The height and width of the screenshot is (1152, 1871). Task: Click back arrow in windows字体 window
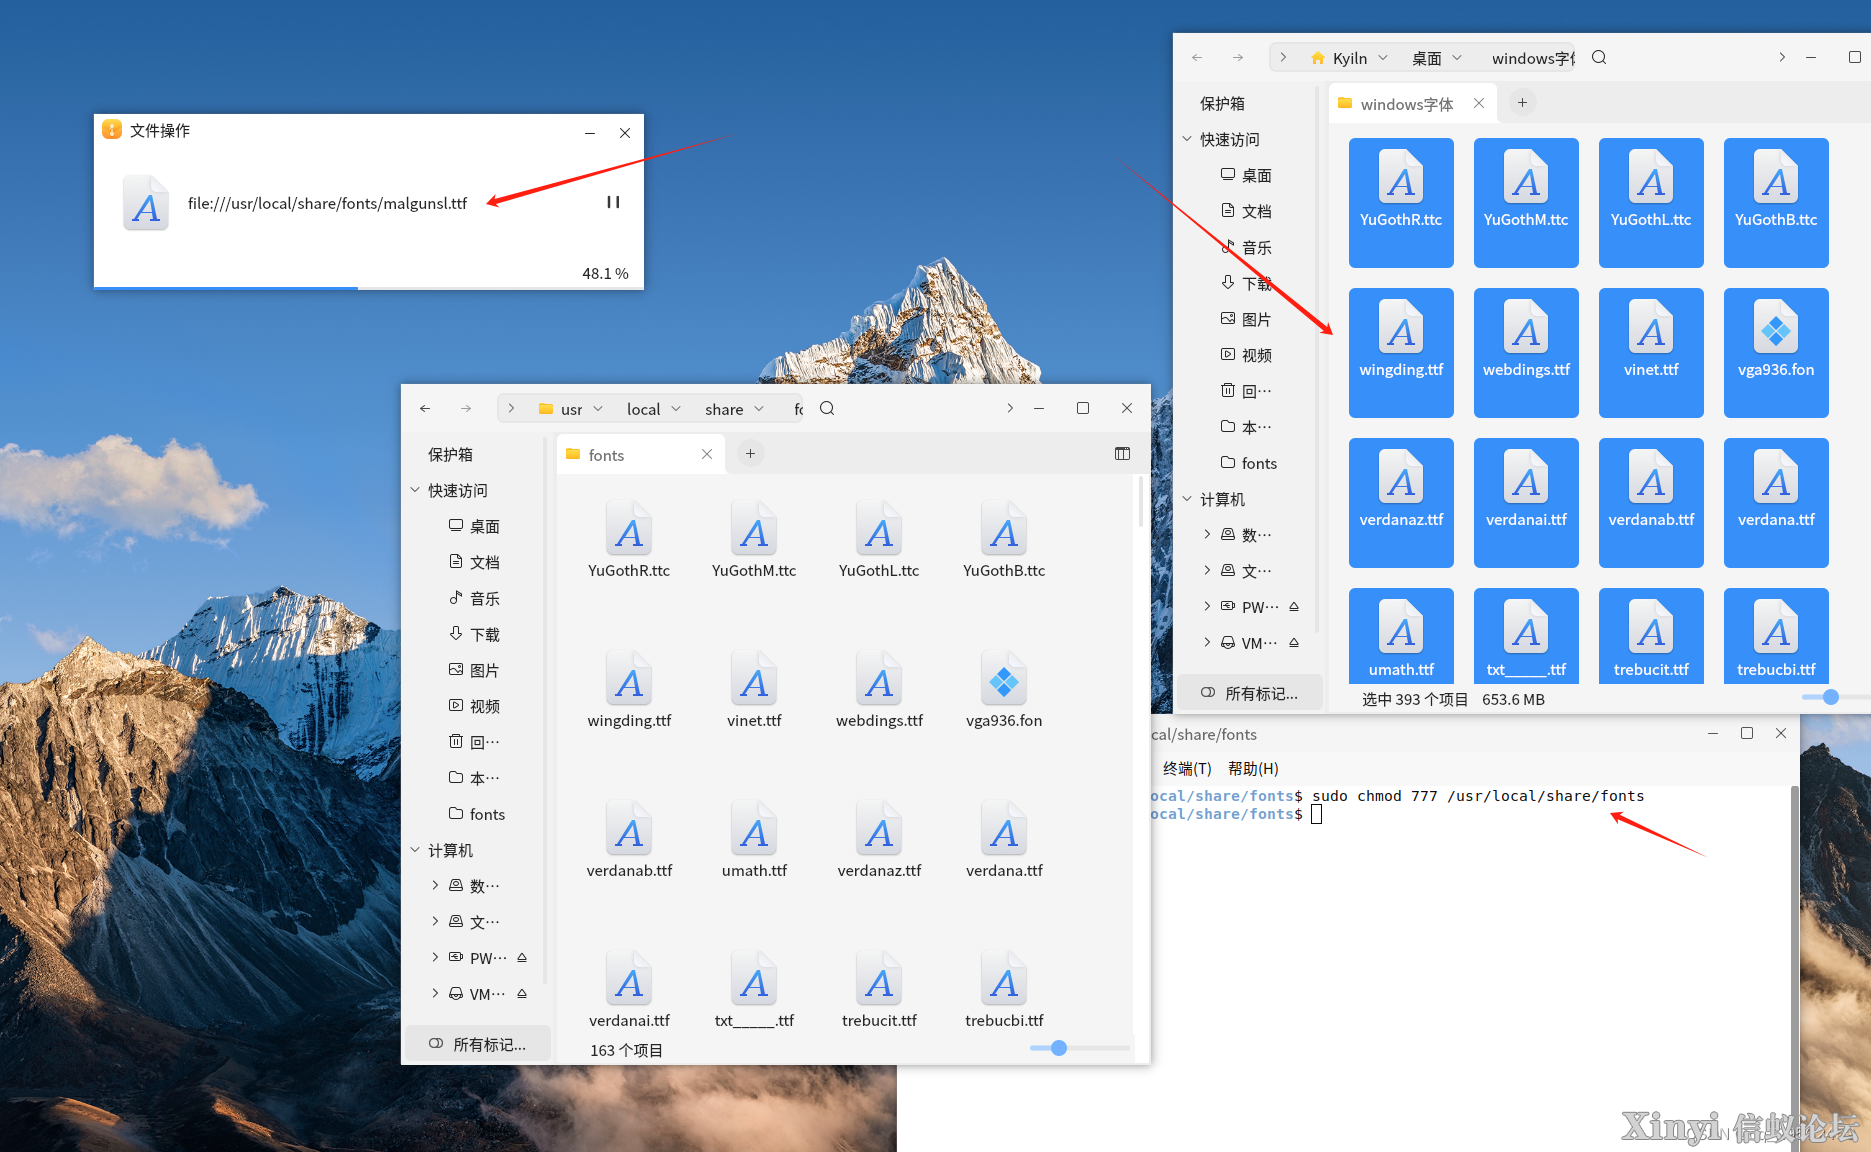[1197, 57]
